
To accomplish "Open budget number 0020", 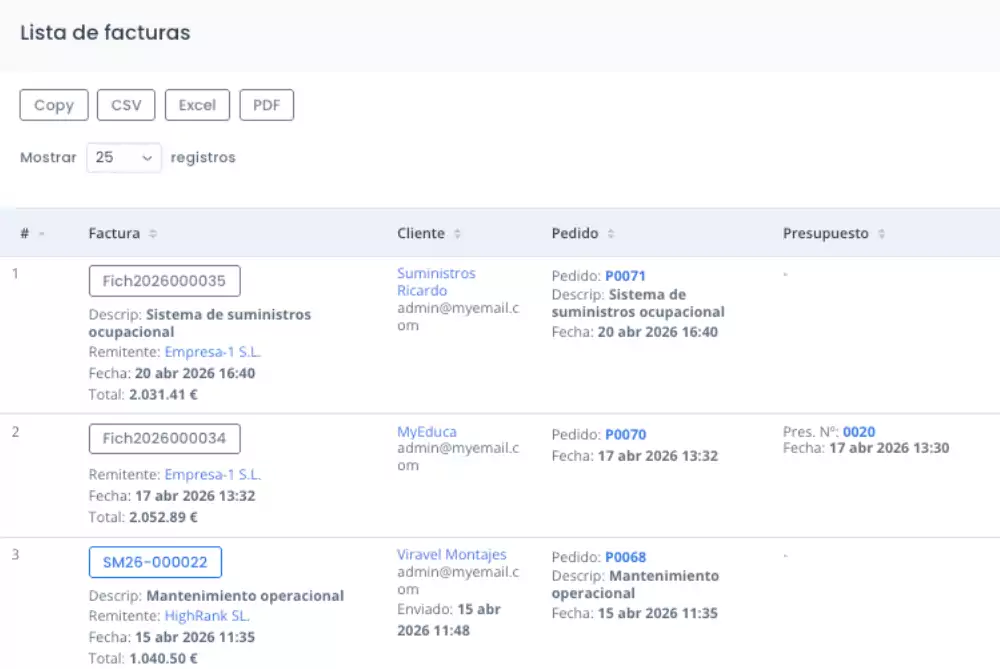I will coord(859,432).
